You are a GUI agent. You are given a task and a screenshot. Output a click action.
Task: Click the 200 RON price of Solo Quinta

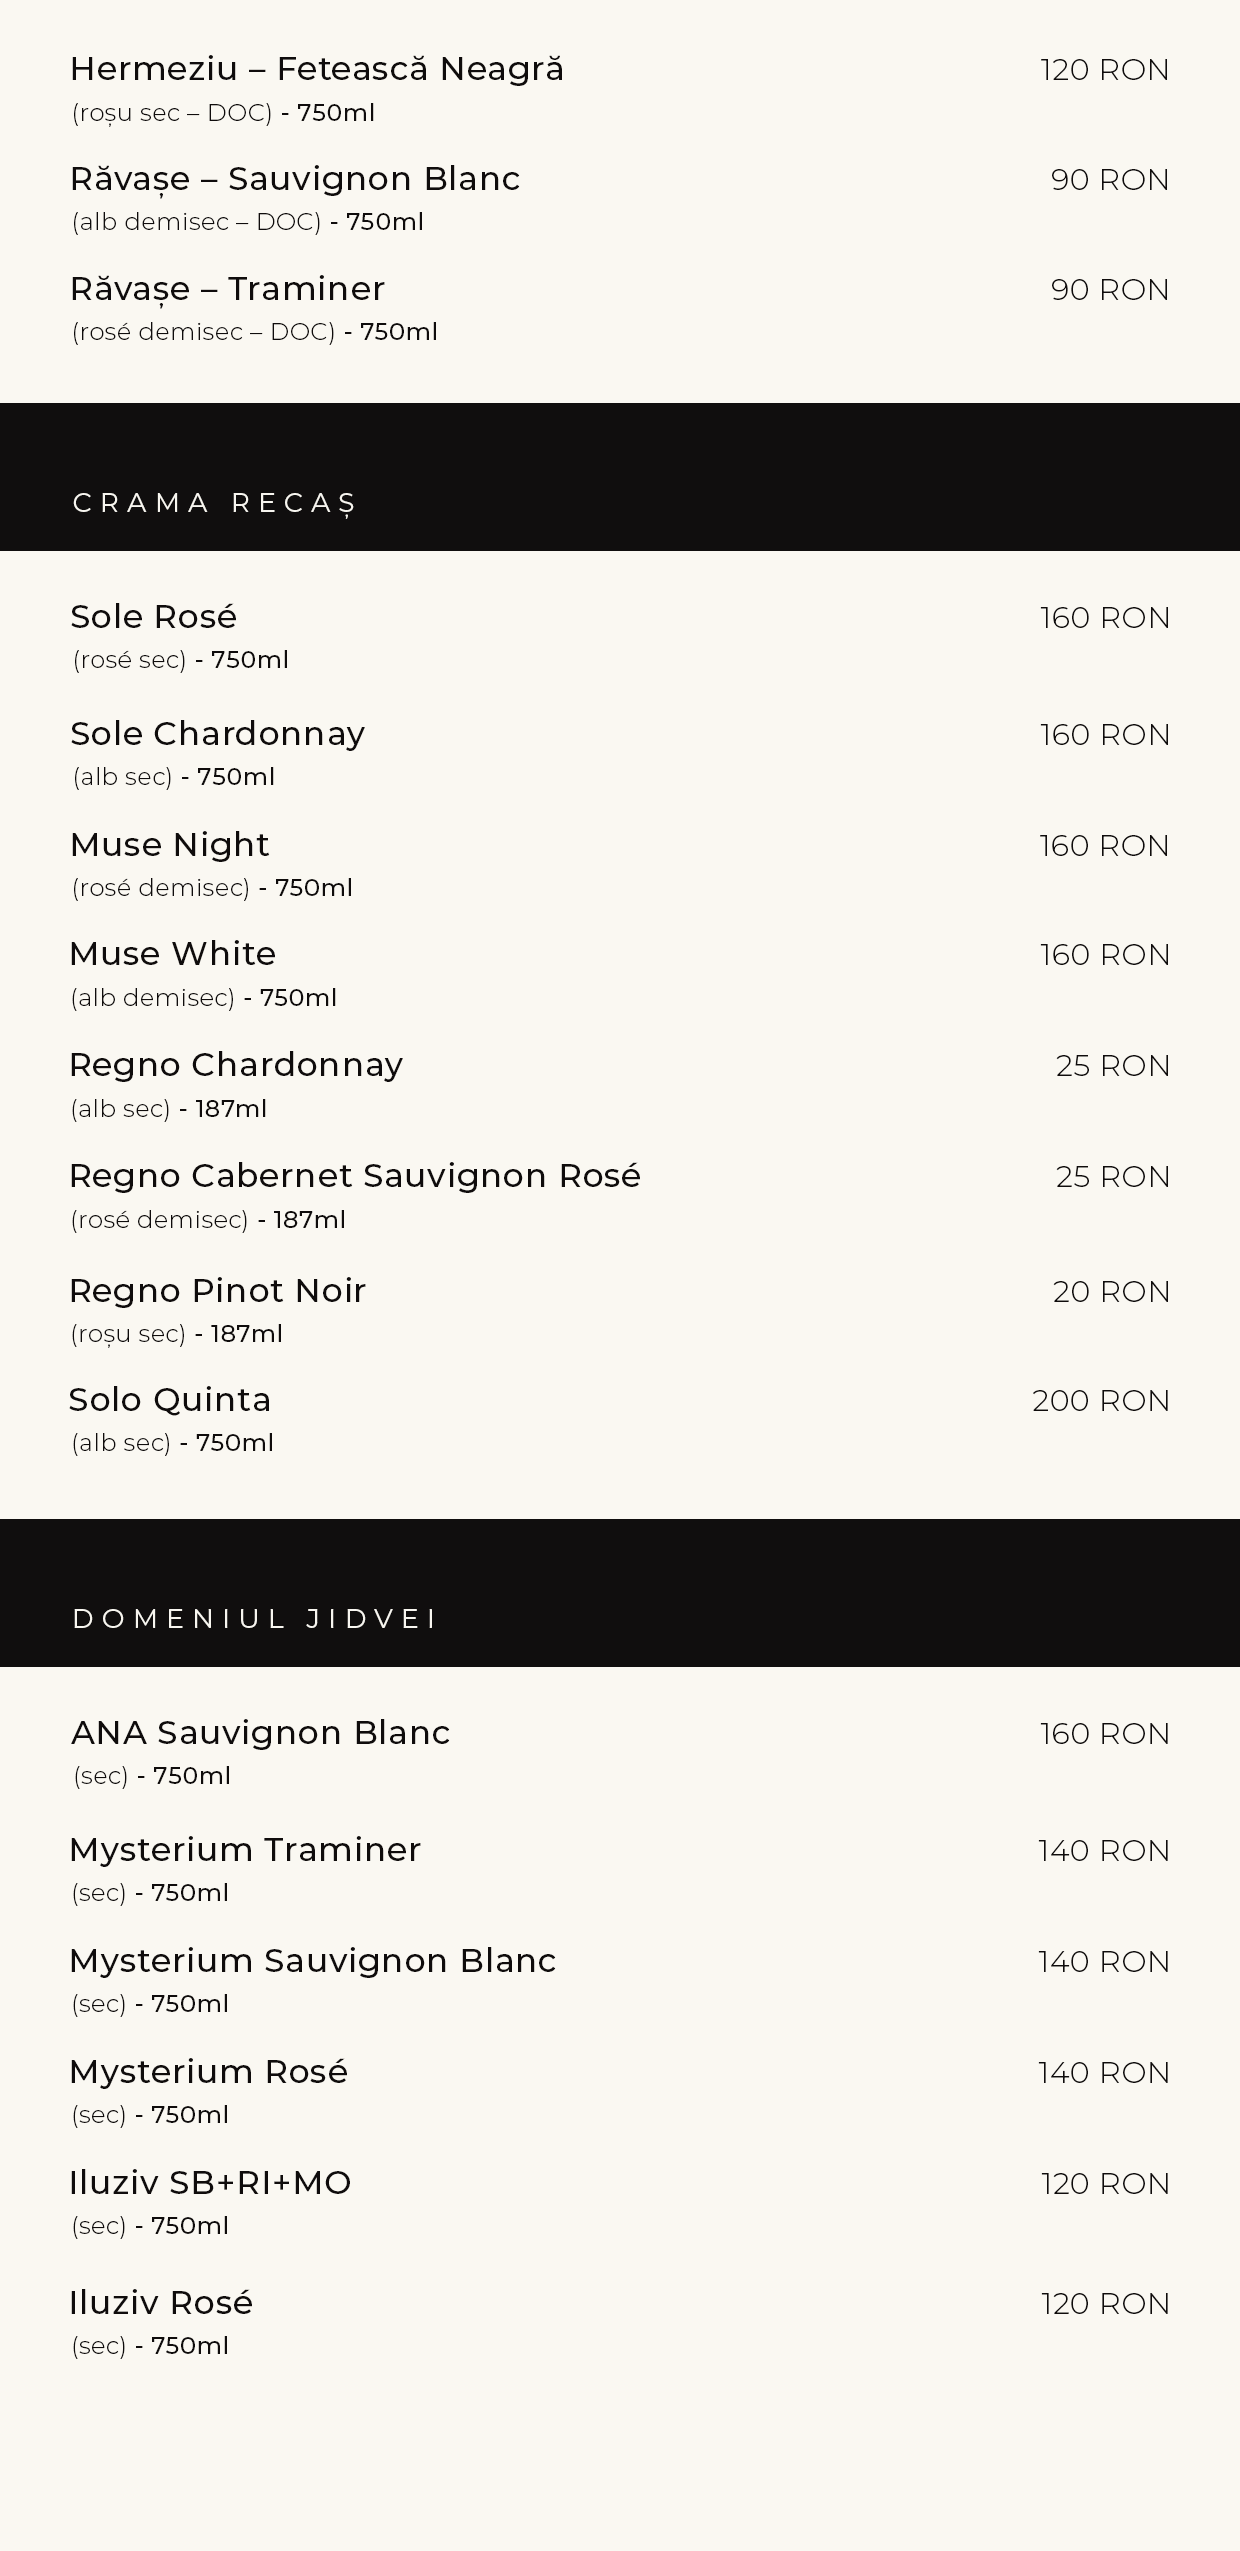click(1100, 1401)
